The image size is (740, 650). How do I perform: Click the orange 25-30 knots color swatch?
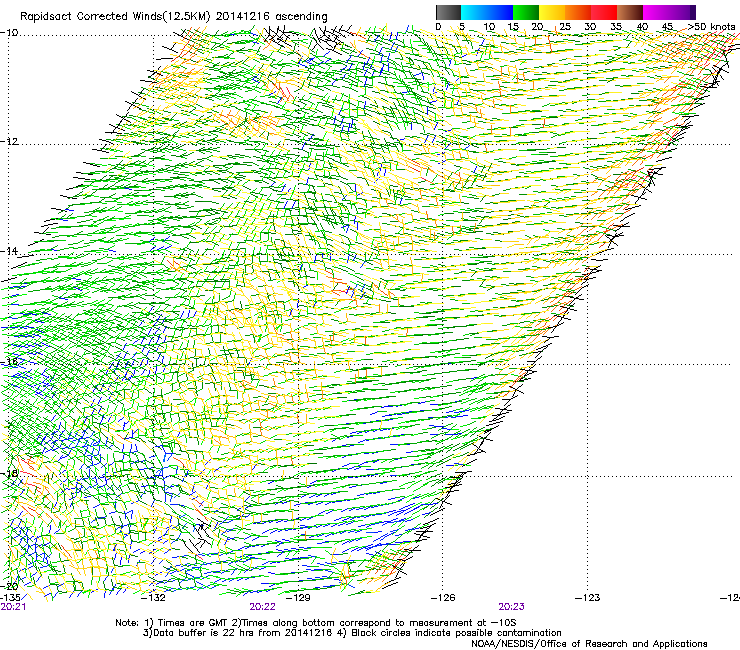pos(578,12)
